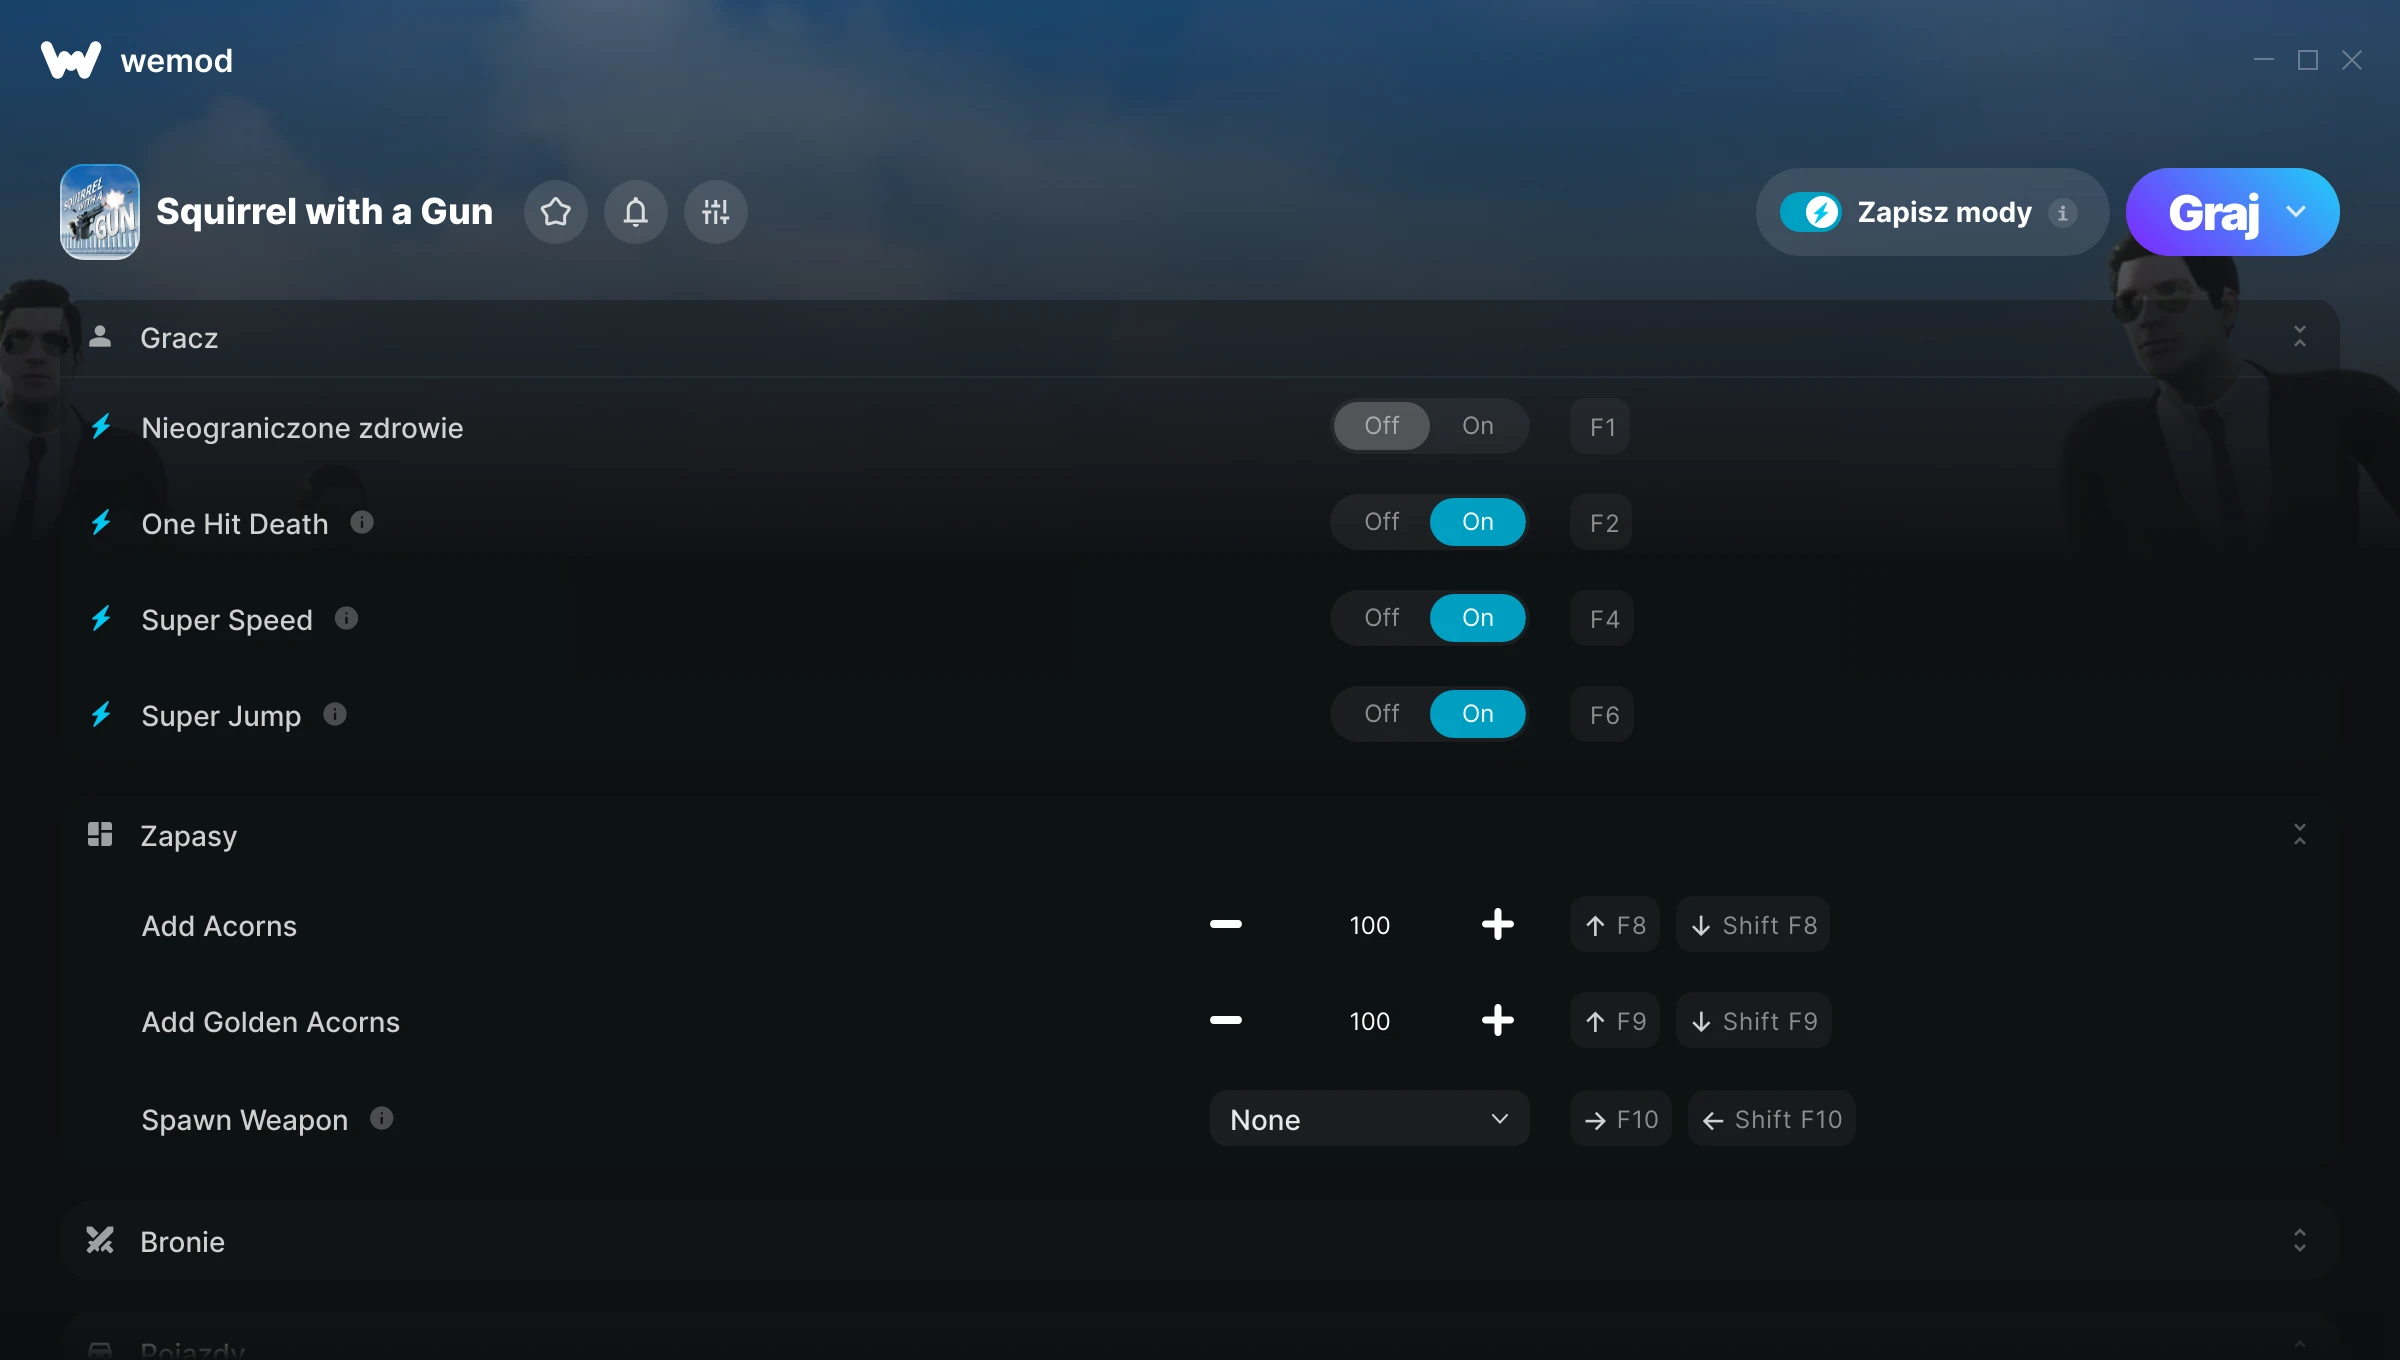Change the F4 hotkey for Super Speed
This screenshot has height=1360, width=2400.
(1603, 619)
